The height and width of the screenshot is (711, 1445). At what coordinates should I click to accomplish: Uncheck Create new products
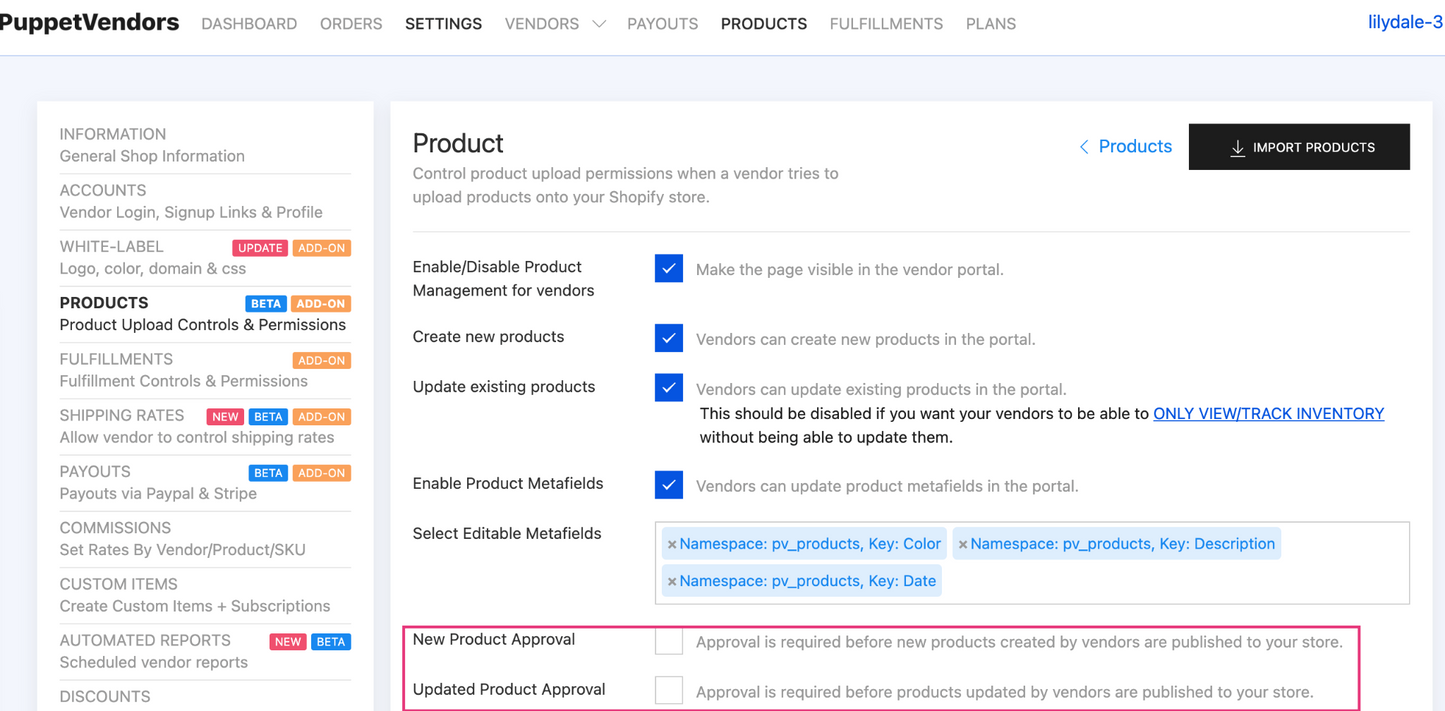[x=669, y=338]
